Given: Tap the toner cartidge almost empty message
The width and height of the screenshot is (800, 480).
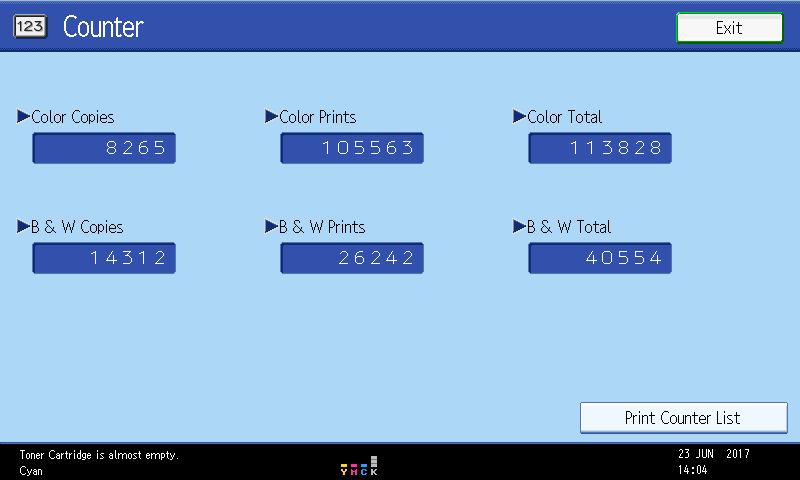Looking at the screenshot, I should (99, 455).
